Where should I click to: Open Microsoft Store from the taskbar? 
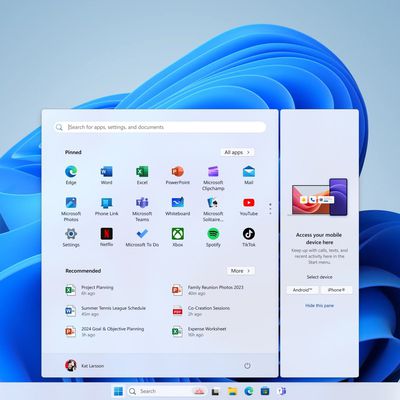(x=265, y=391)
